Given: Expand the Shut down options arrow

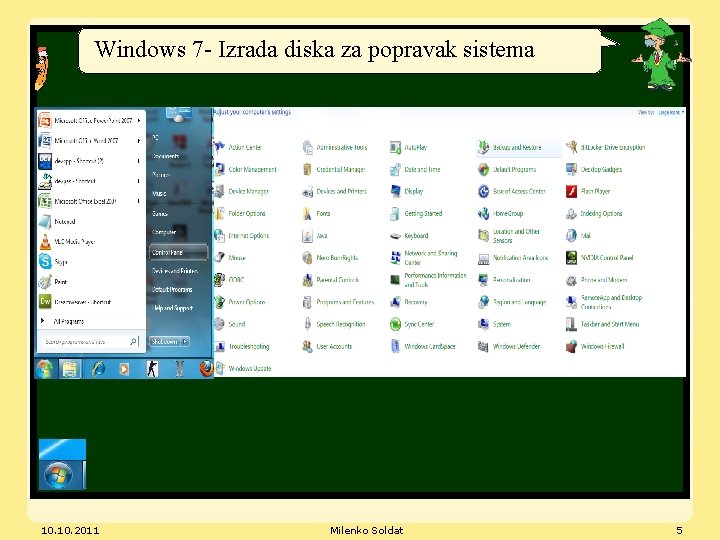Looking at the screenshot, I should [x=185, y=341].
